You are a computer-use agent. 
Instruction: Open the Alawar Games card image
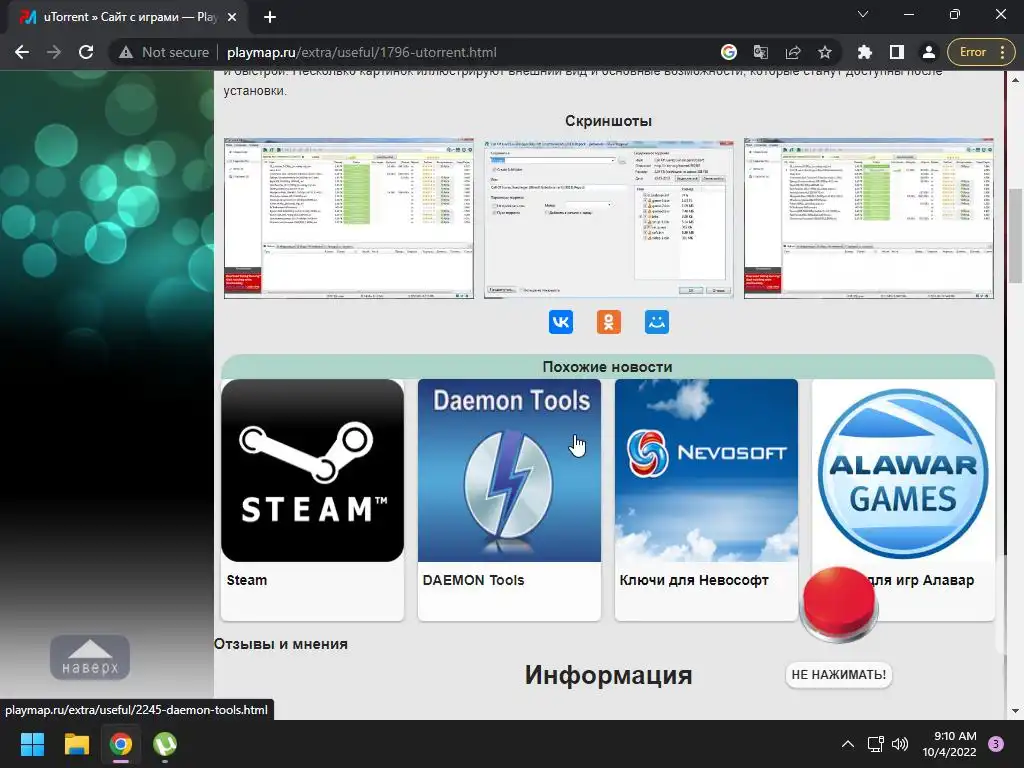pyautogui.click(x=903, y=470)
